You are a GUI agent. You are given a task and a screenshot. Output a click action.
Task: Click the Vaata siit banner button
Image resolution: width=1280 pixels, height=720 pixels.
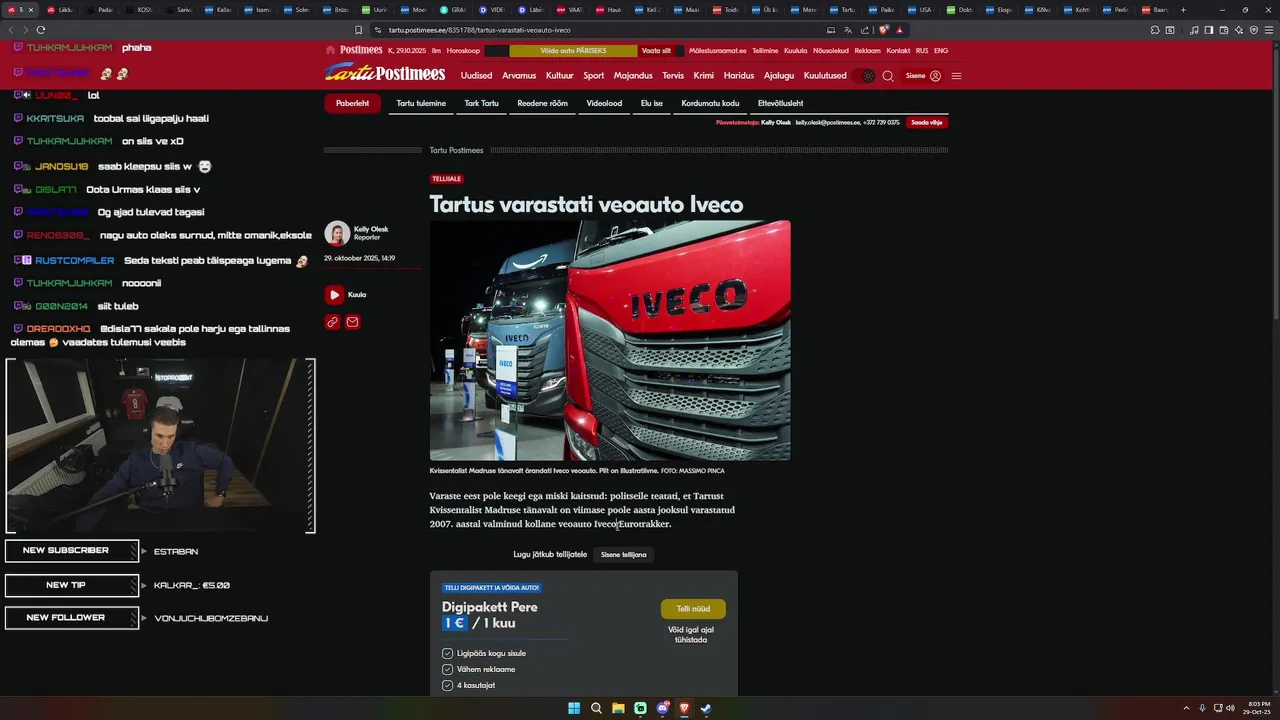[656, 50]
